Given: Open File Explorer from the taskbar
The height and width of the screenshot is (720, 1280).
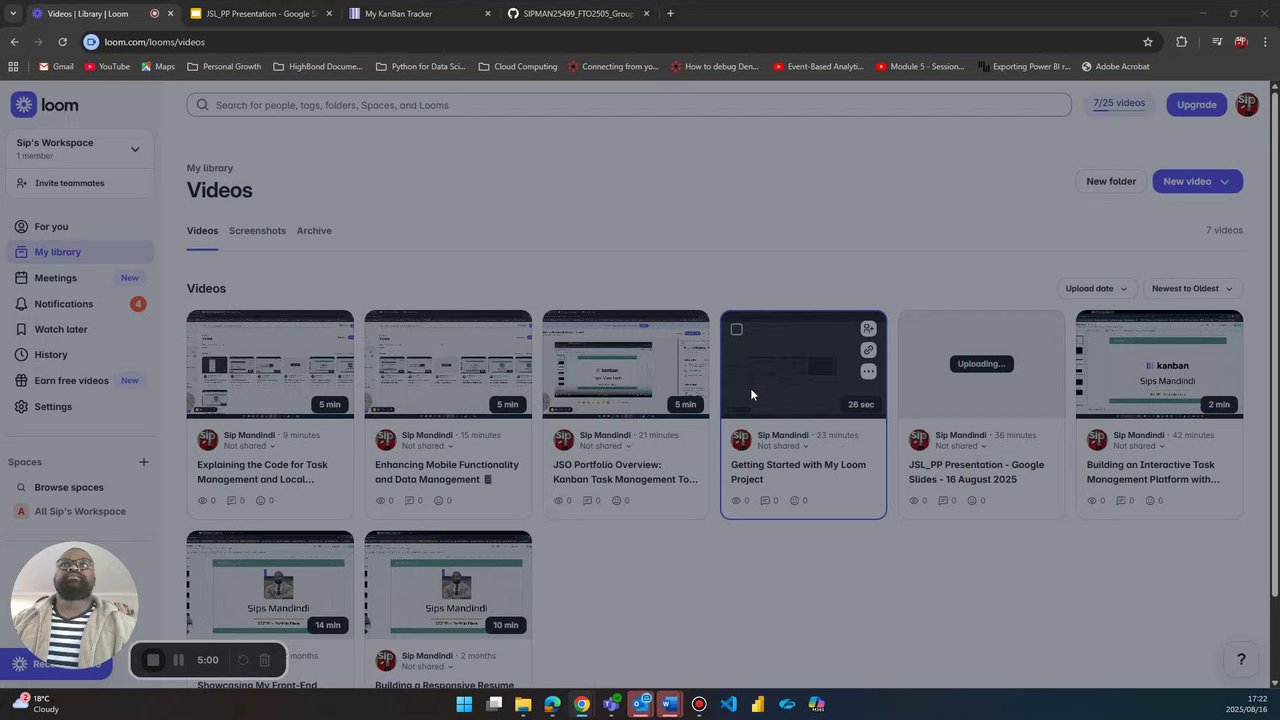Looking at the screenshot, I should tap(523, 704).
